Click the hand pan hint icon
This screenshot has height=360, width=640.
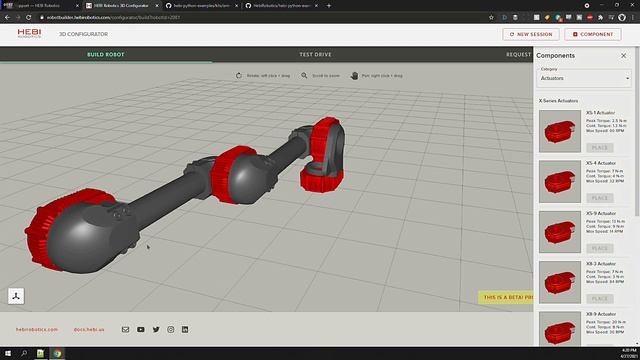pyautogui.click(x=354, y=76)
